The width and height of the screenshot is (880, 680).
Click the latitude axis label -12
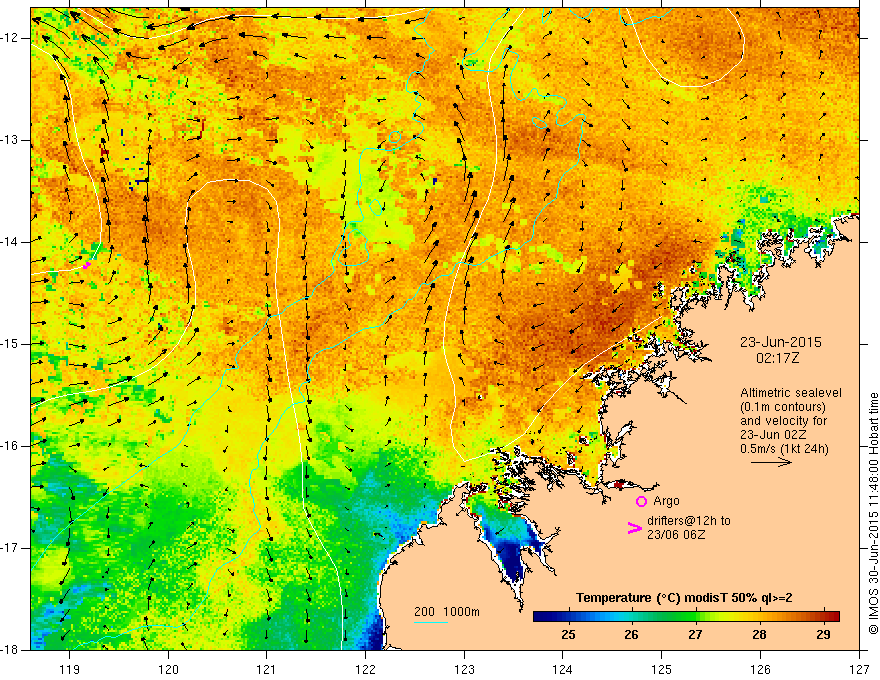click(x=11, y=38)
